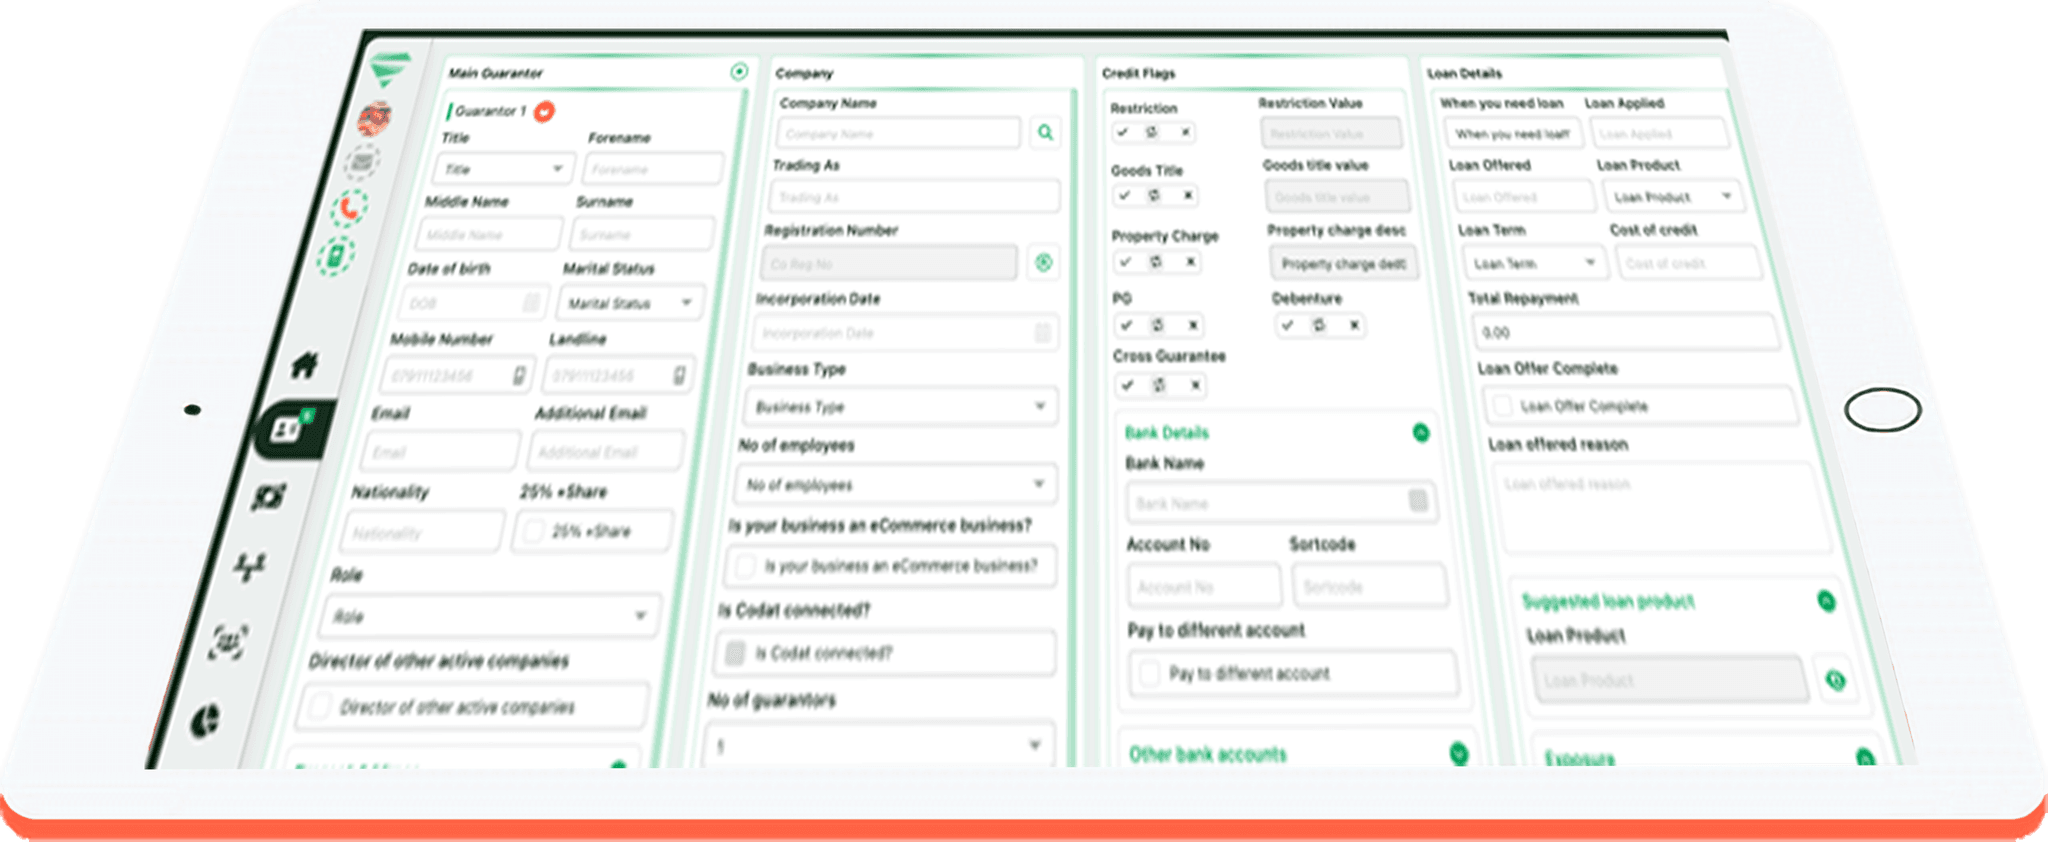Click the Trading As input field
Viewport: 2048px width, 842px height.
pos(914,197)
